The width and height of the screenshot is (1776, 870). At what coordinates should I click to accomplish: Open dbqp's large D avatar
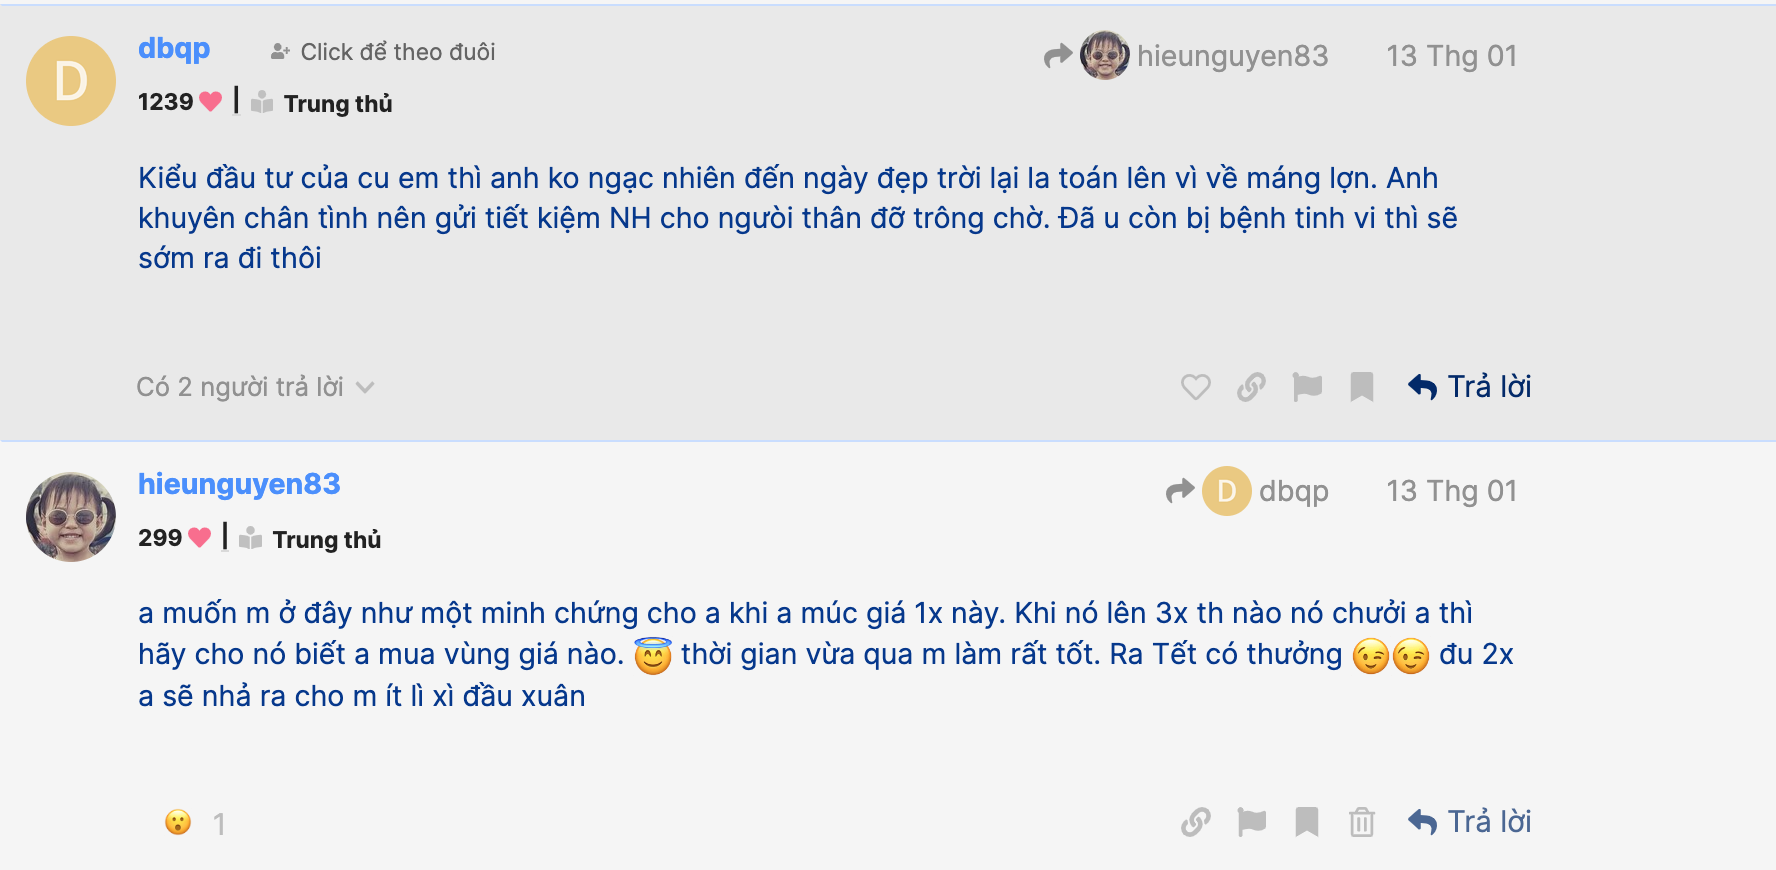tap(70, 81)
